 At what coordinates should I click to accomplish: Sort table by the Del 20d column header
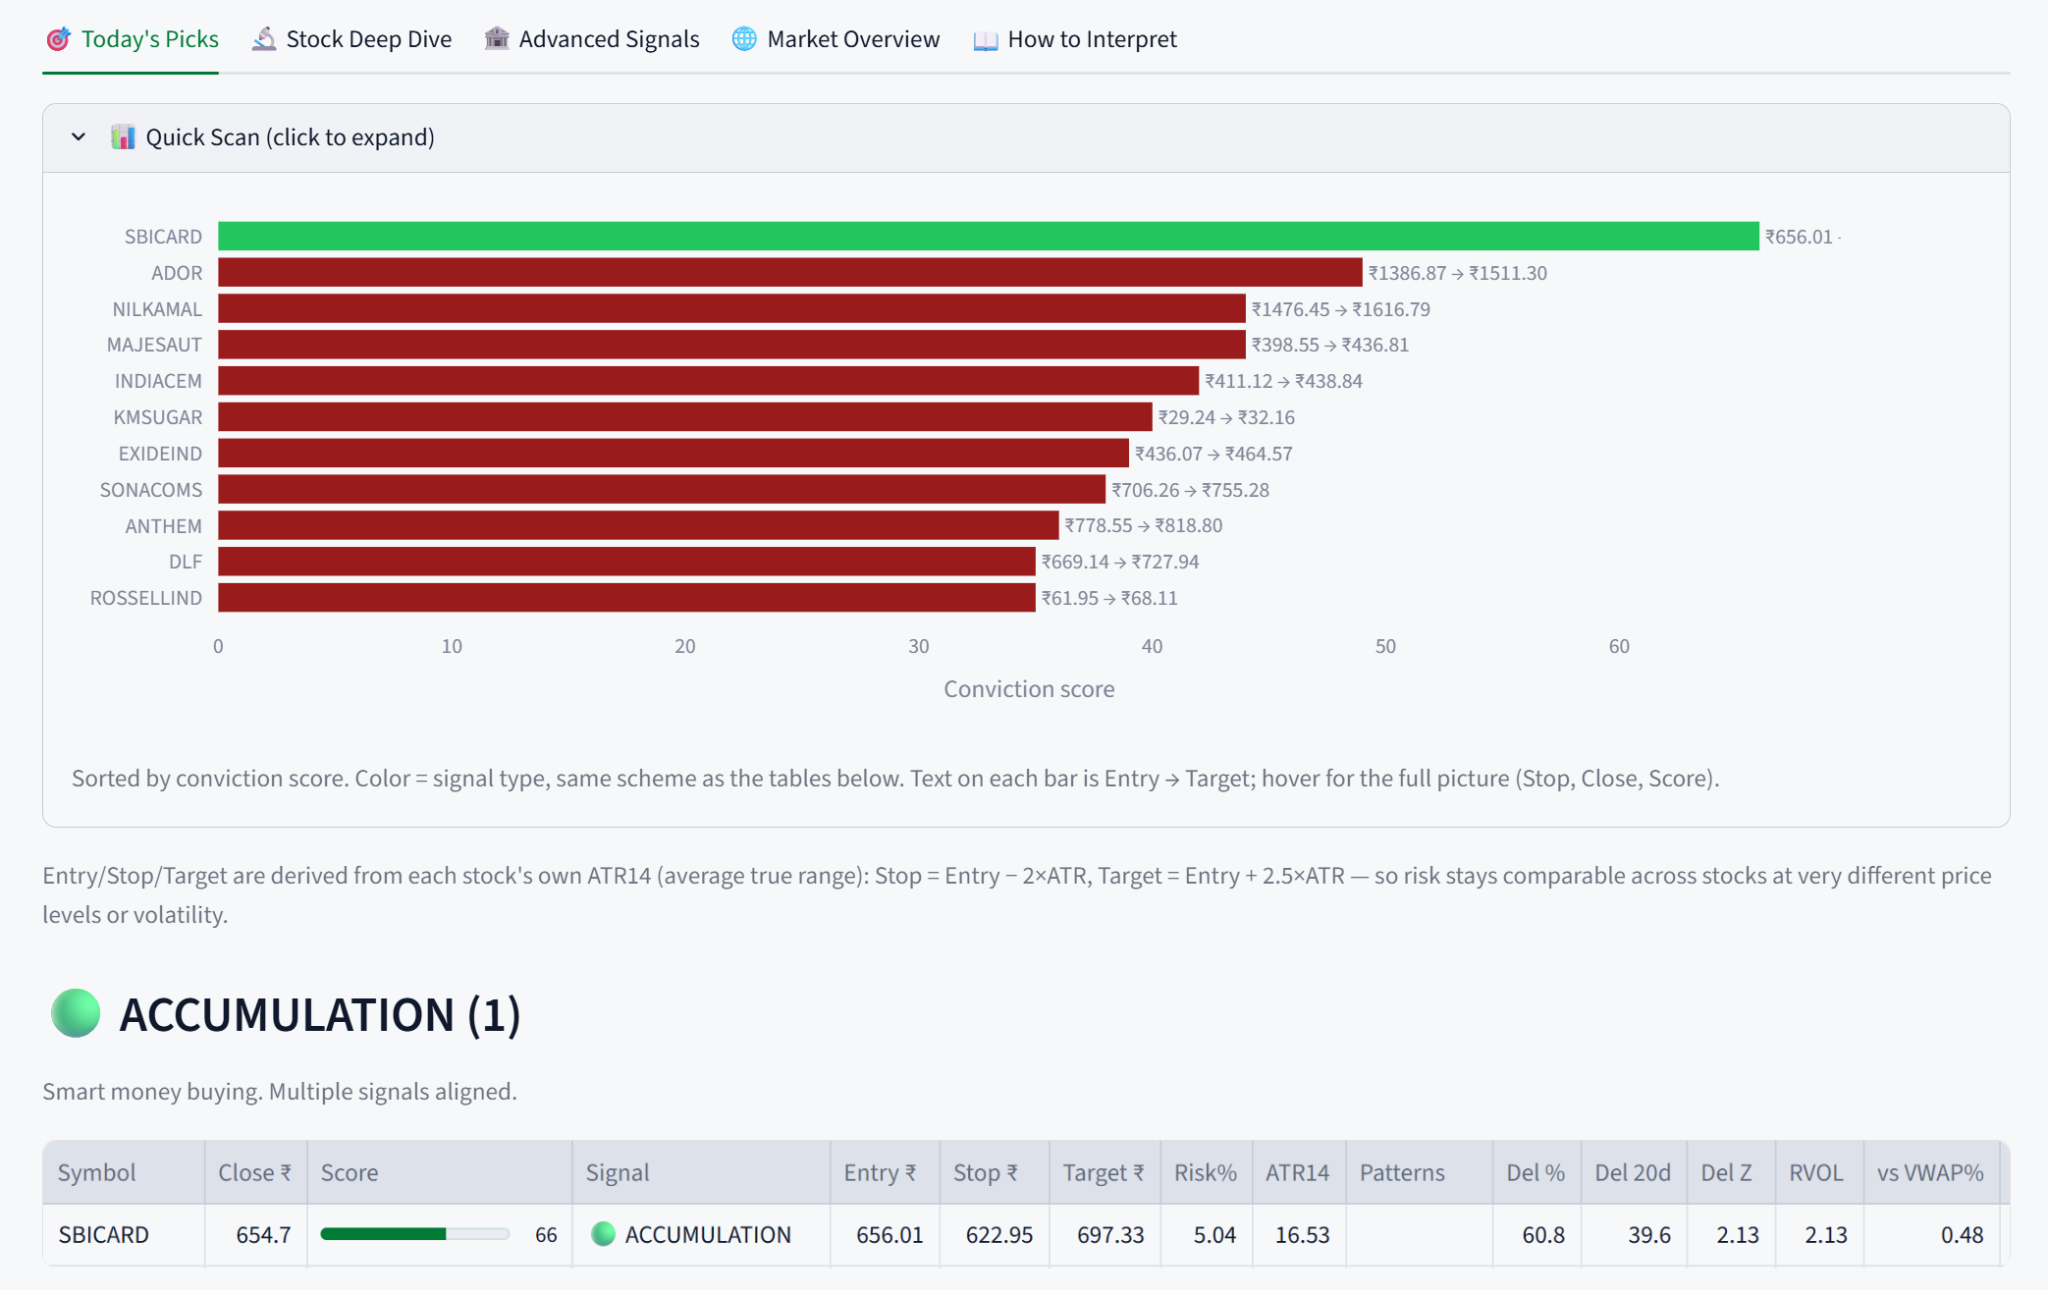(x=1634, y=1172)
